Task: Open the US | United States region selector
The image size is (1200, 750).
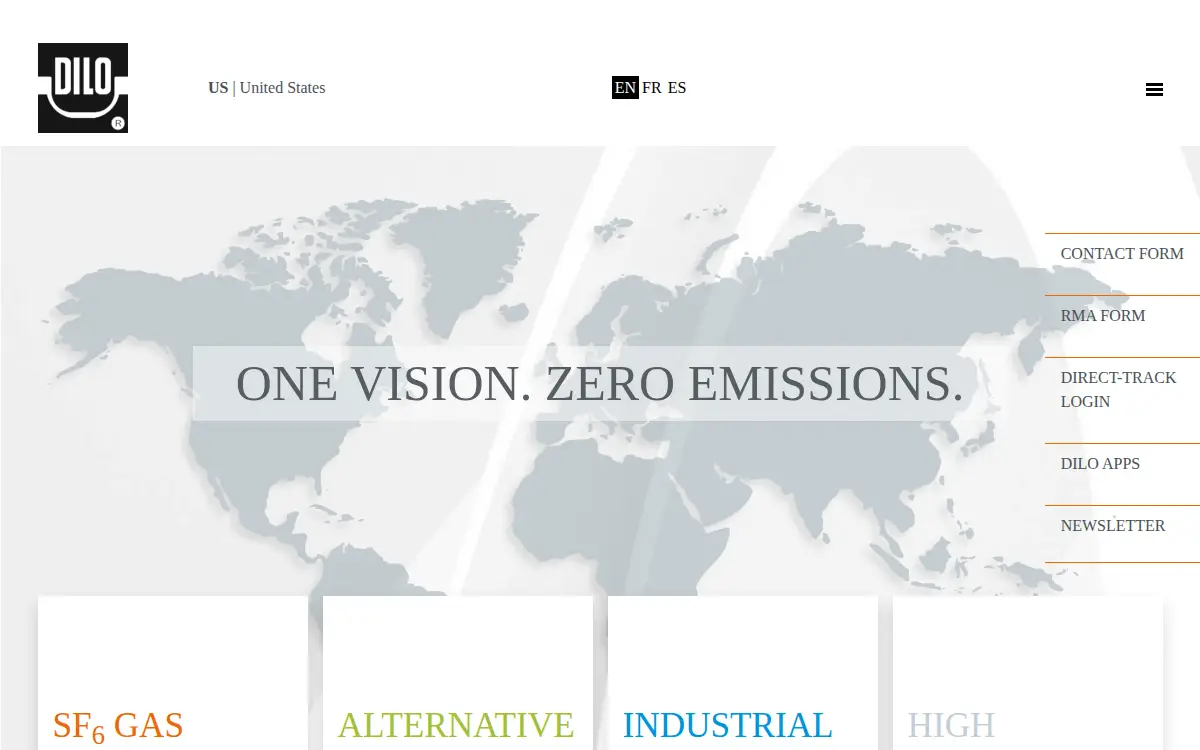Action: coord(267,88)
